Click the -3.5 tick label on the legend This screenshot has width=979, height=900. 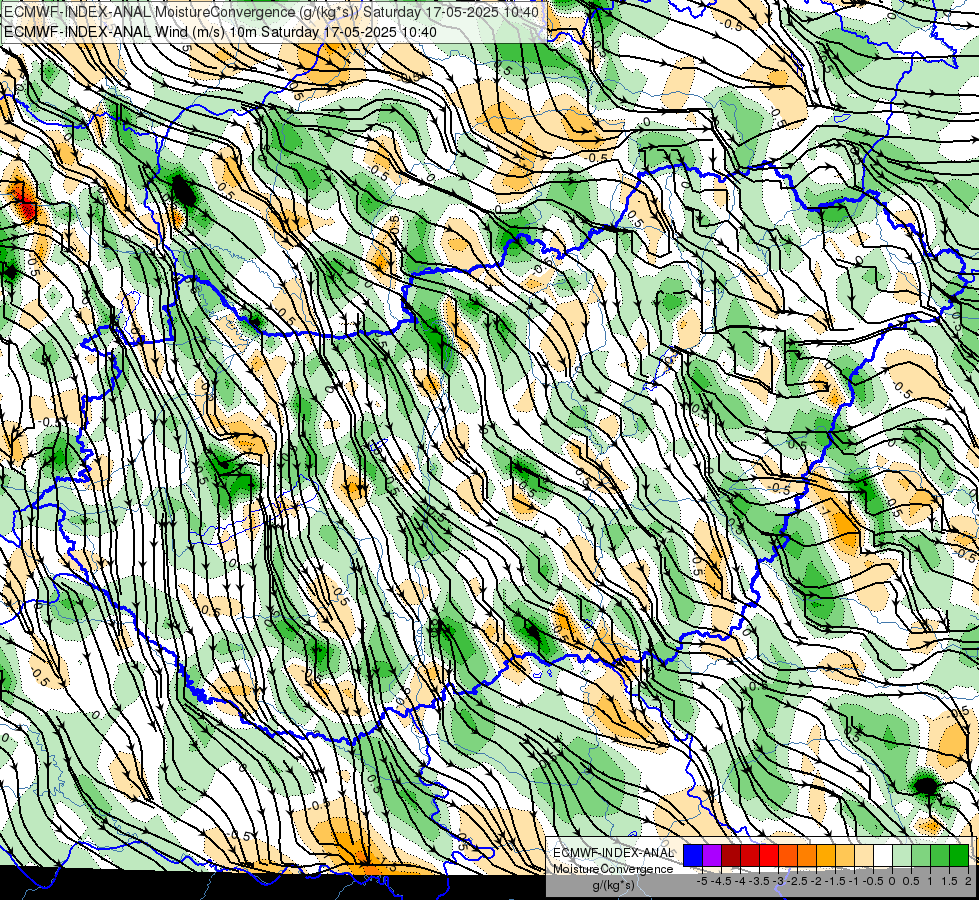pyautogui.click(x=759, y=881)
